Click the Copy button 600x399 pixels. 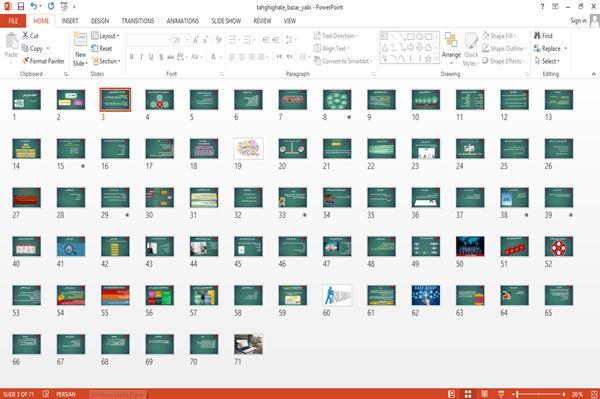[33, 48]
